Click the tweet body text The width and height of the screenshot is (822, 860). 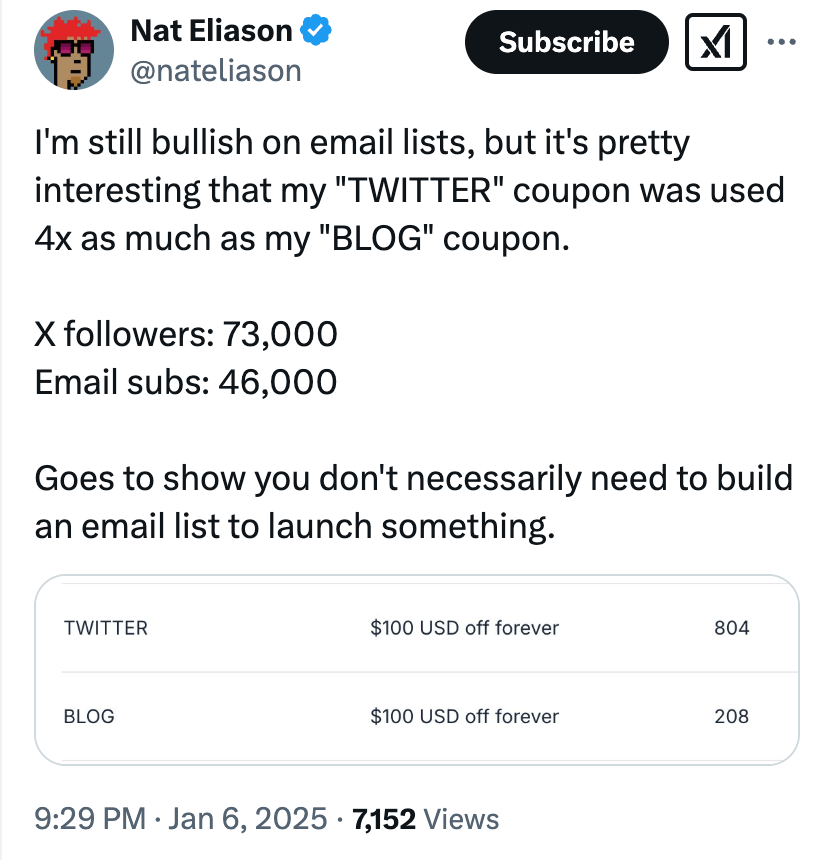click(x=400, y=190)
